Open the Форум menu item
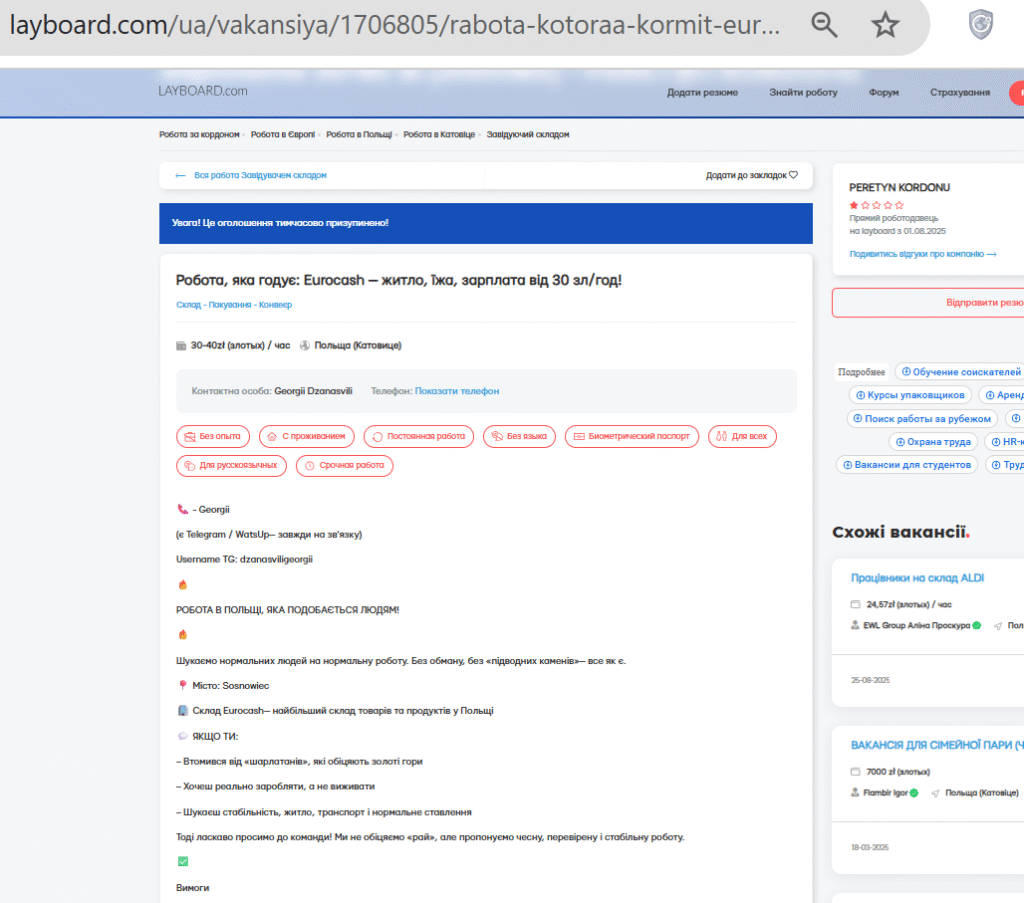 click(883, 92)
